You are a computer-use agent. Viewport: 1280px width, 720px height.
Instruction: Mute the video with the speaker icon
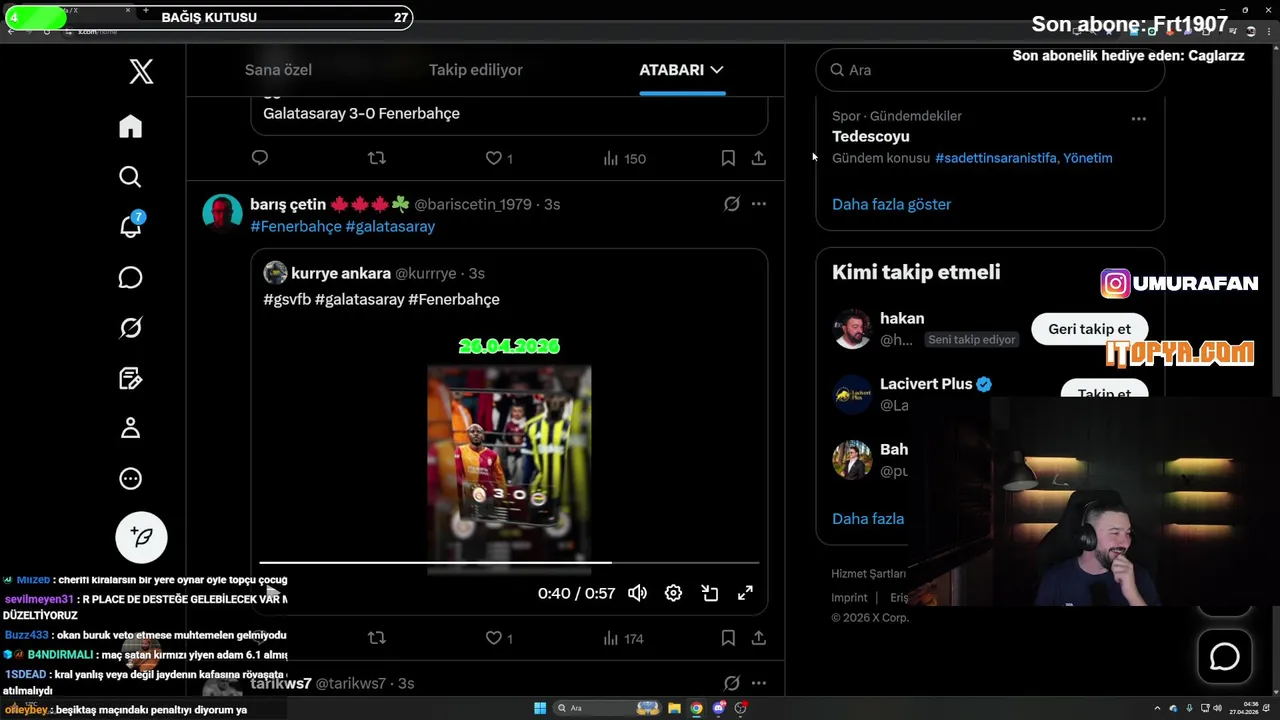[x=637, y=593]
